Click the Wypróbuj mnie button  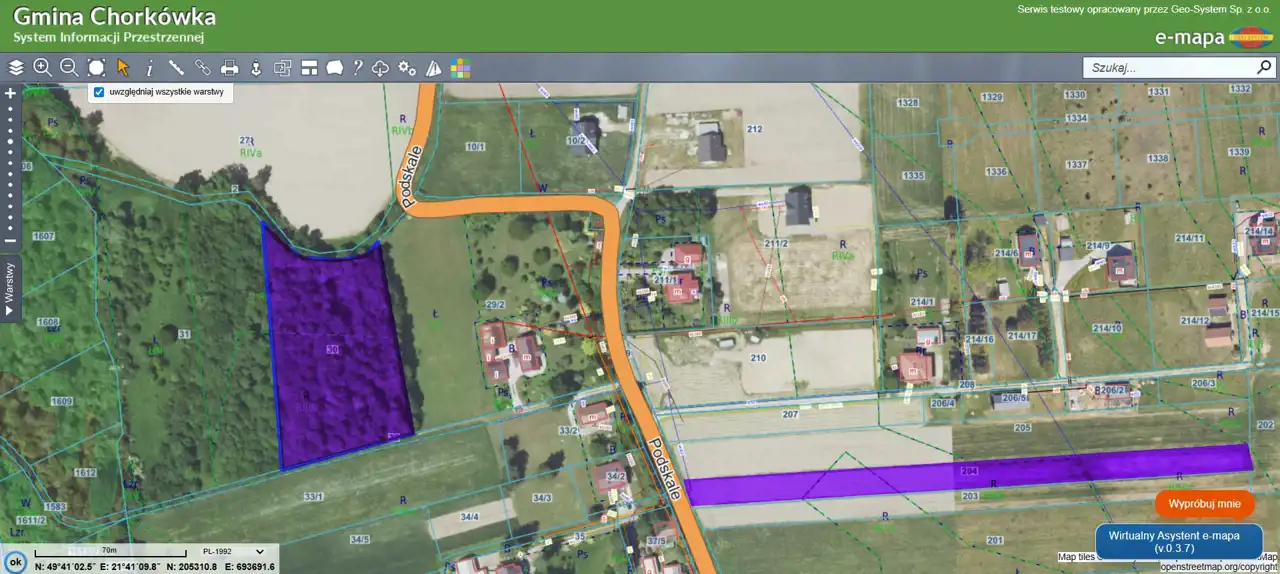pos(1204,504)
